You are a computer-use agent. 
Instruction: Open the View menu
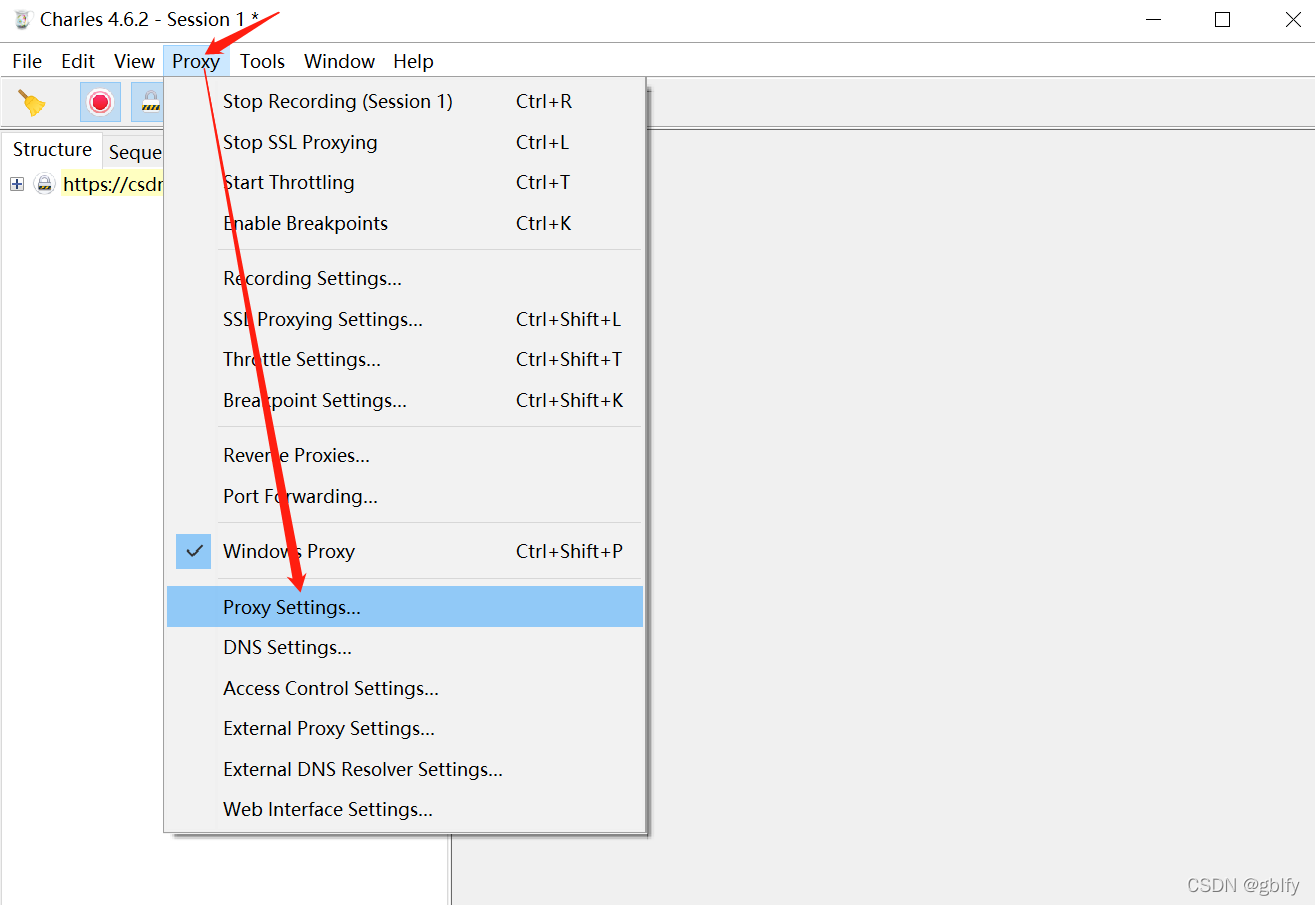134,62
